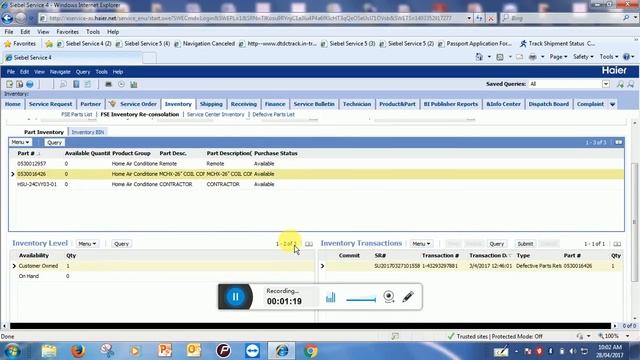Click the recorder webcam icon
This screenshot has width=640, height=360.
(x=389, y=297)
